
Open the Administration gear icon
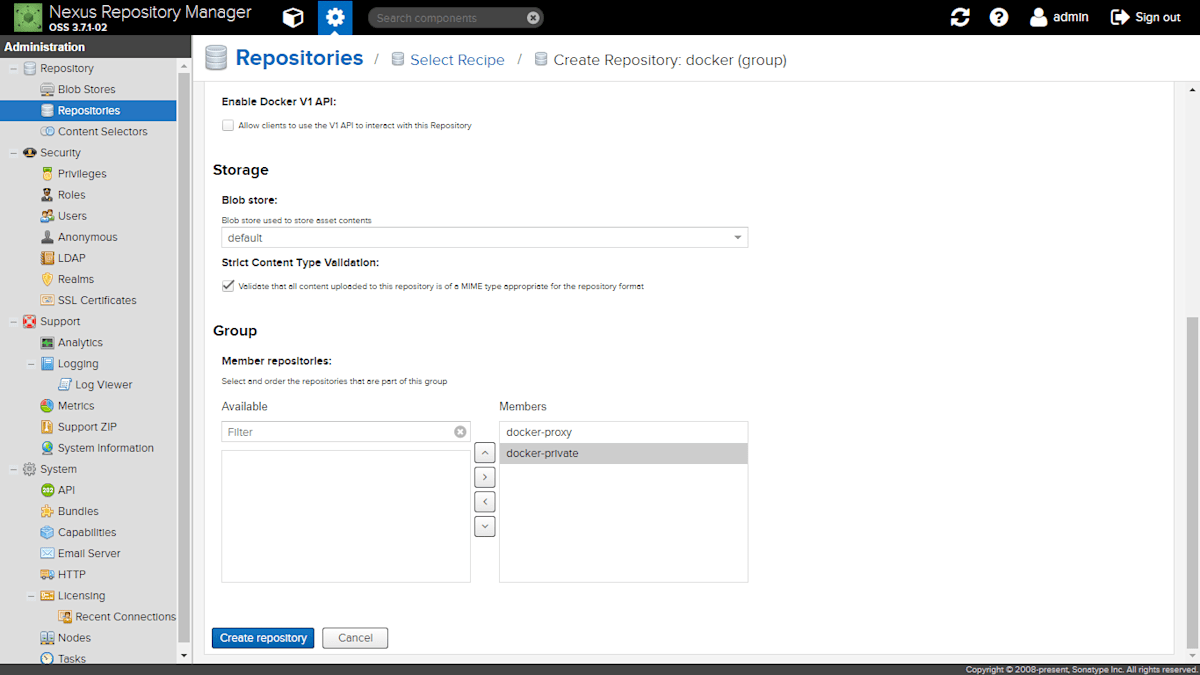coord(335,17)
